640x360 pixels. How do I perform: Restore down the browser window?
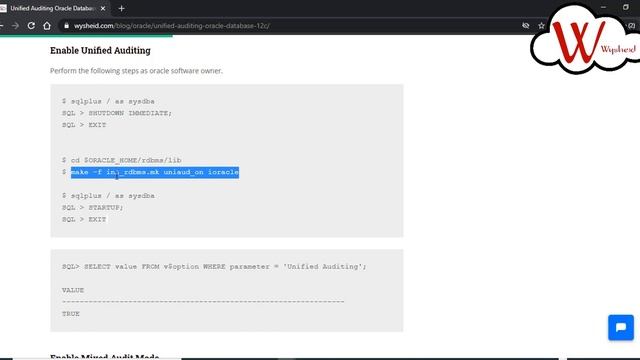pyautogui.click(x=625, y=7)
